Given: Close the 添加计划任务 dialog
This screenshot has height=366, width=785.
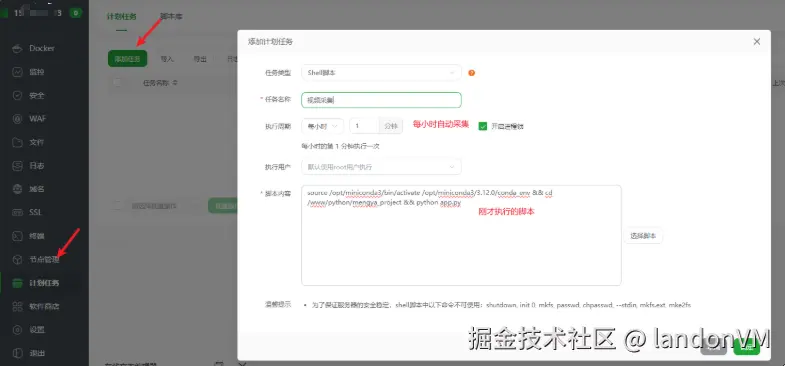Looking at the screenshot, I should (x=756, y=42).
